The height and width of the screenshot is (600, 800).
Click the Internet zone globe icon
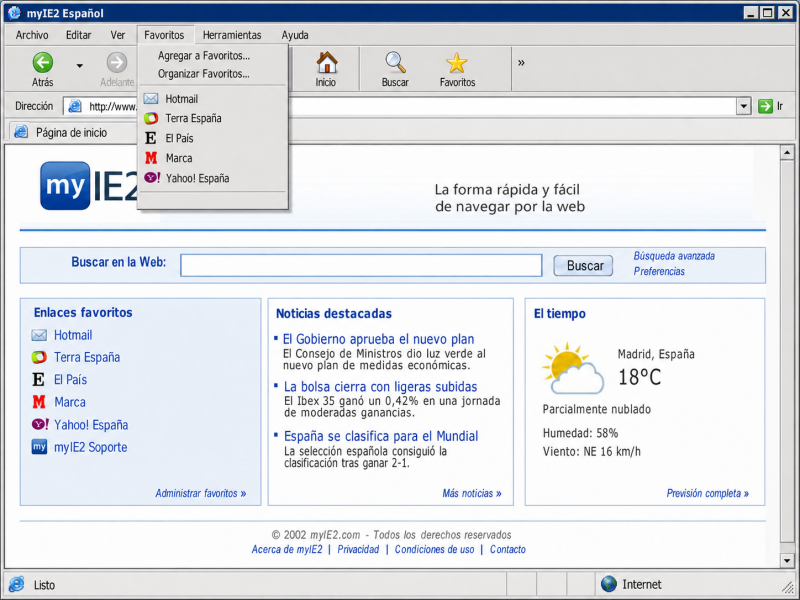(608, 584)
